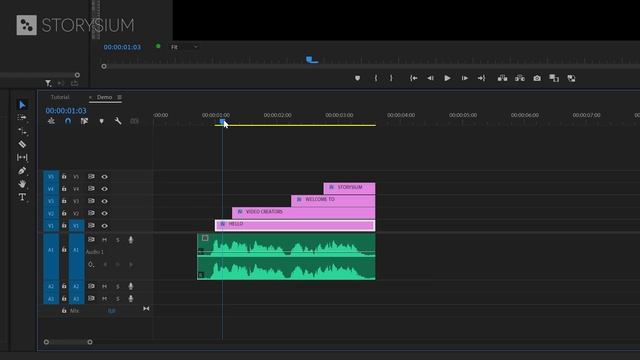
Task: Mute the A1 track
Action: tap(104, 240)
